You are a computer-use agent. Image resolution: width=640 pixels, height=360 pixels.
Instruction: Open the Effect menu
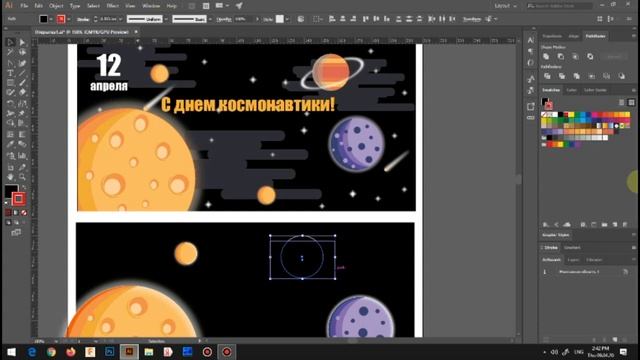[x=112, y=6]
